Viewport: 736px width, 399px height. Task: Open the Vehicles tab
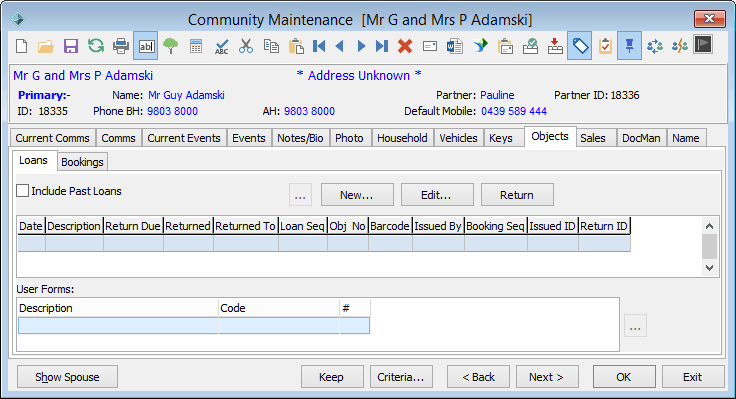[458, 138]
